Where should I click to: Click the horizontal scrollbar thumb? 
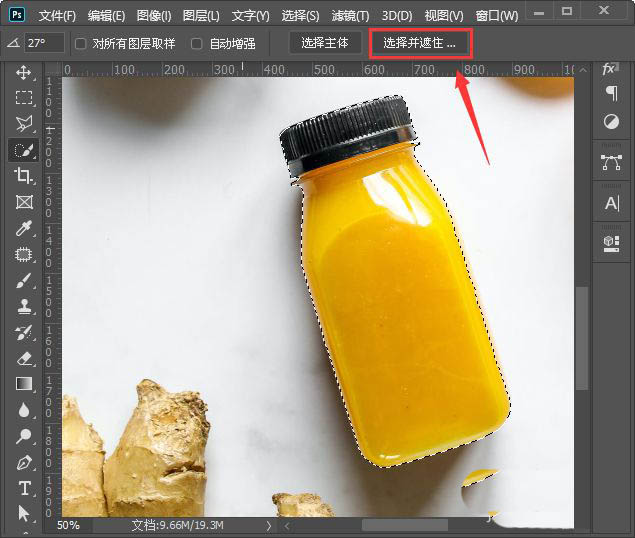pyautogui.click(x=405, y=525)
